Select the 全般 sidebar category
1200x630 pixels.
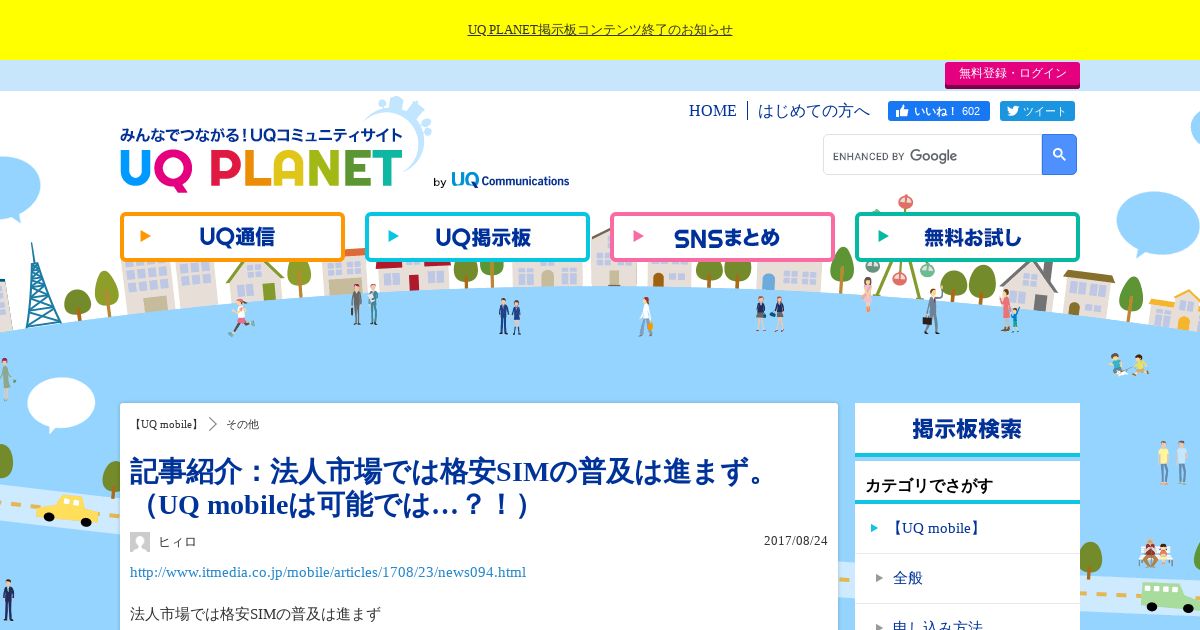pos(967,578)
